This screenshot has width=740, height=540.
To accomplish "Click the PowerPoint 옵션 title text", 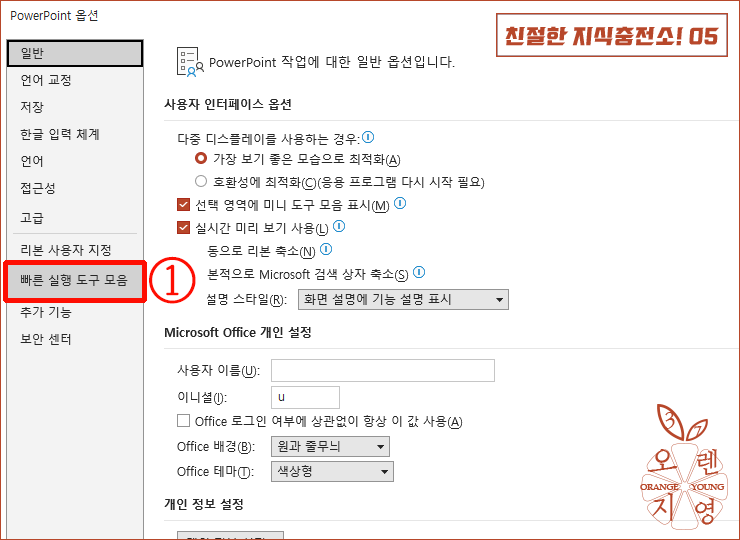I will click(54, 16).
